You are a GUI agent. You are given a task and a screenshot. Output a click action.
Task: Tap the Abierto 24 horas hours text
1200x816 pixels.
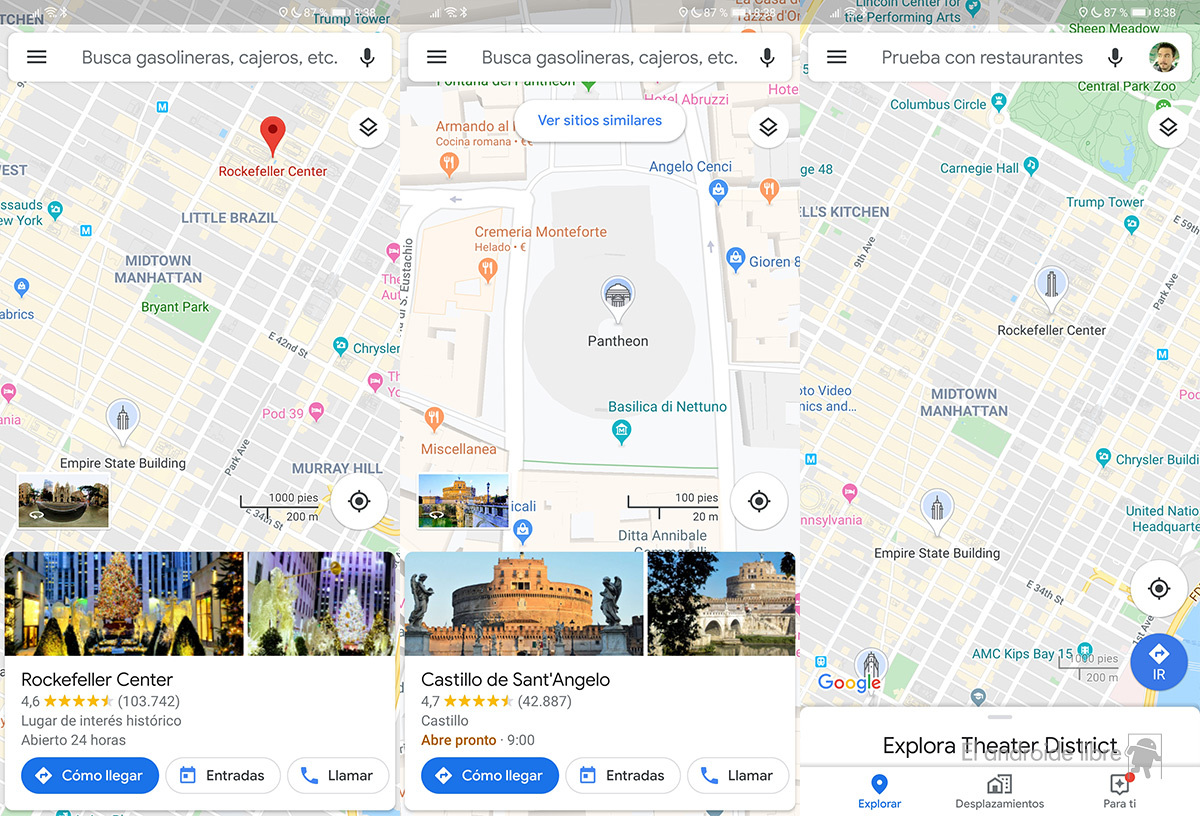coord(74,740)
